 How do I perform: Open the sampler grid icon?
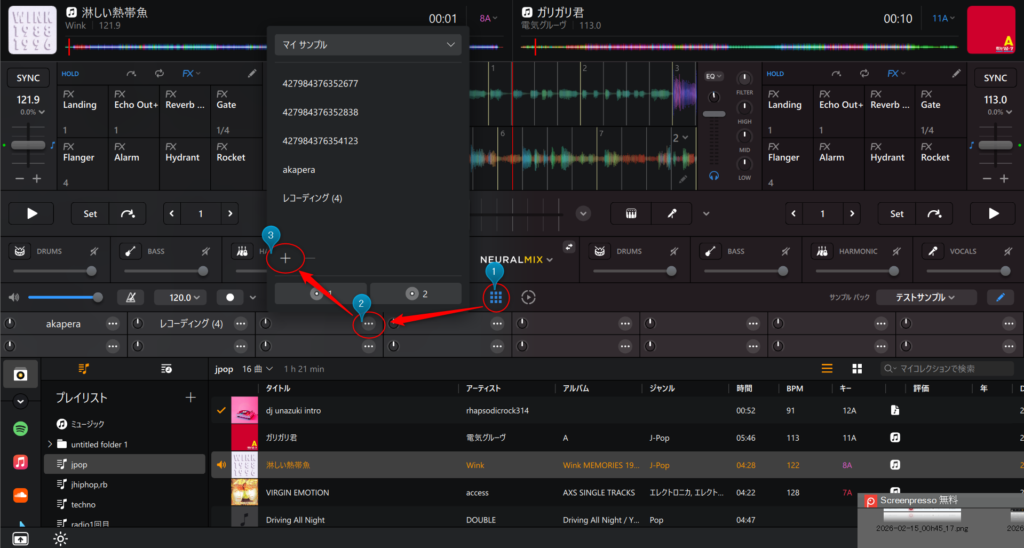495,297
